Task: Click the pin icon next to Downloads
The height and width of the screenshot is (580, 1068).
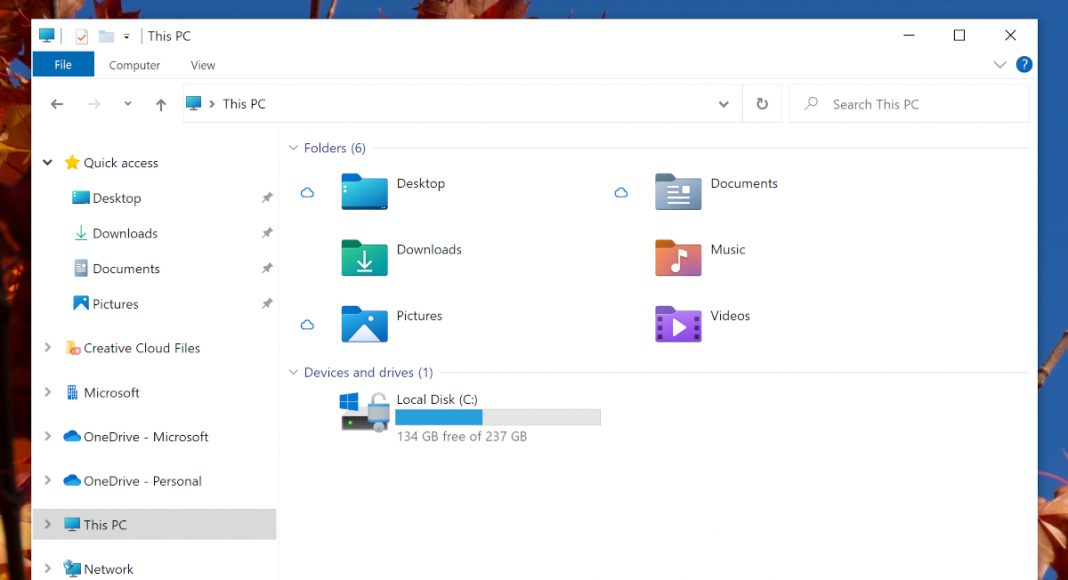Action: pos(267,233)
